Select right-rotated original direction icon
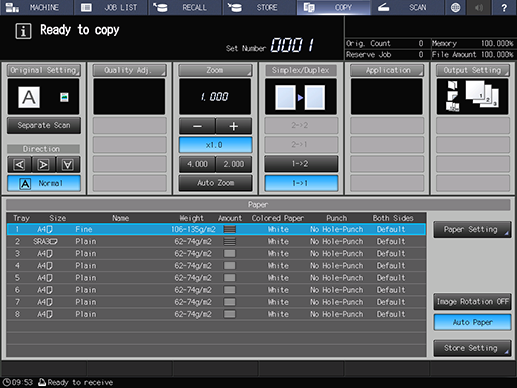Viewport: 517px width, 388px height. pyautogui.click(x=44, y=165)
